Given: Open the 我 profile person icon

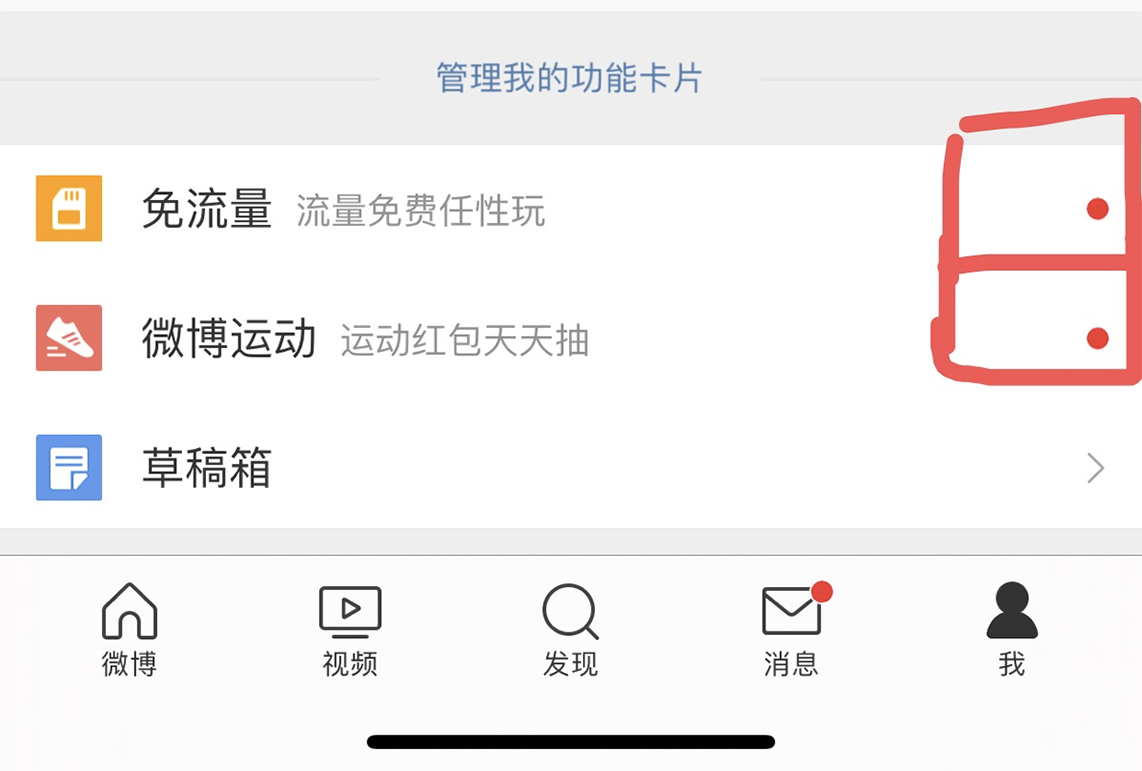Looking at the screenshot, I should [1012, 610].
